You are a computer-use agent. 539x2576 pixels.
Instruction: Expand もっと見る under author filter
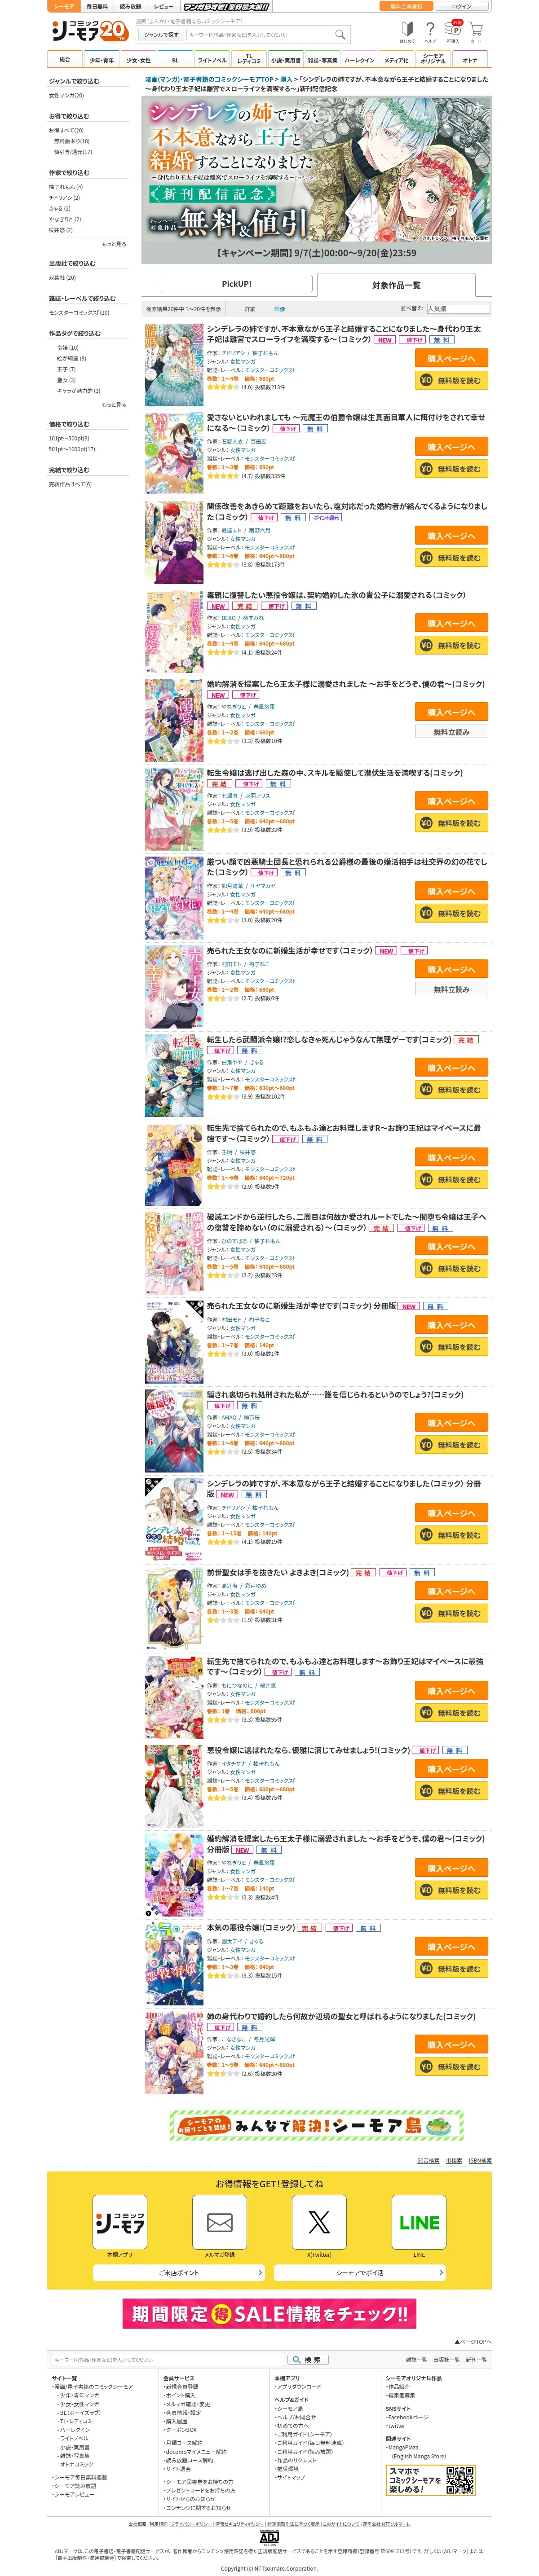coord(114,244)
